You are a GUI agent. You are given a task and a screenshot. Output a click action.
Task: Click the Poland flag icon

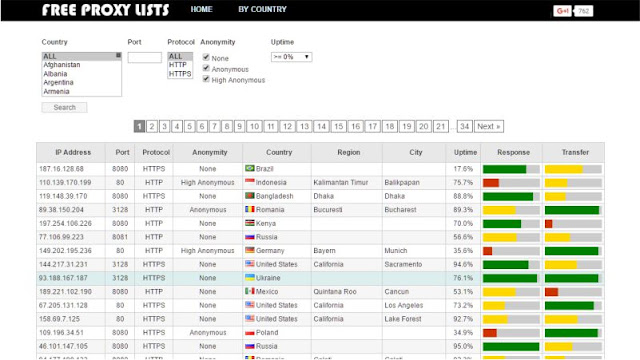(x=249, y=332)
